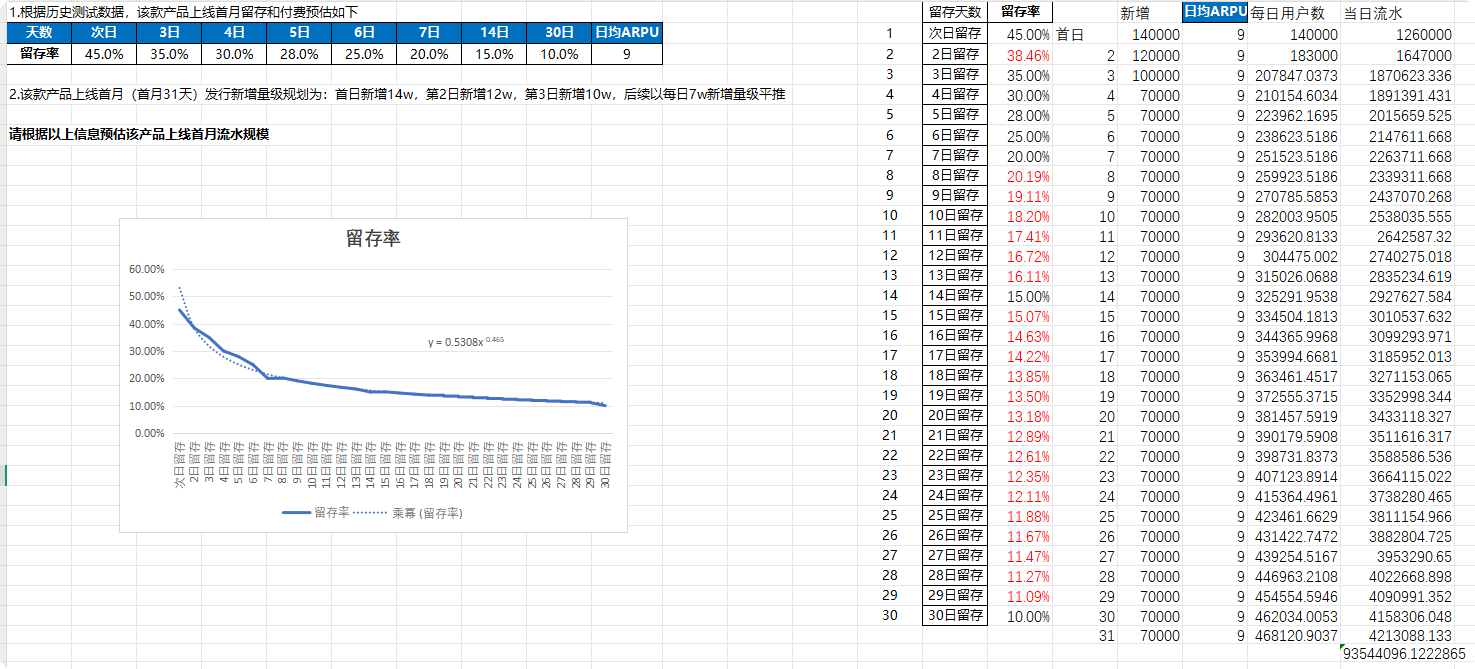Click the 当日流水 column header
Viewport: 1475px width, 669px height.
[1373, 13]
